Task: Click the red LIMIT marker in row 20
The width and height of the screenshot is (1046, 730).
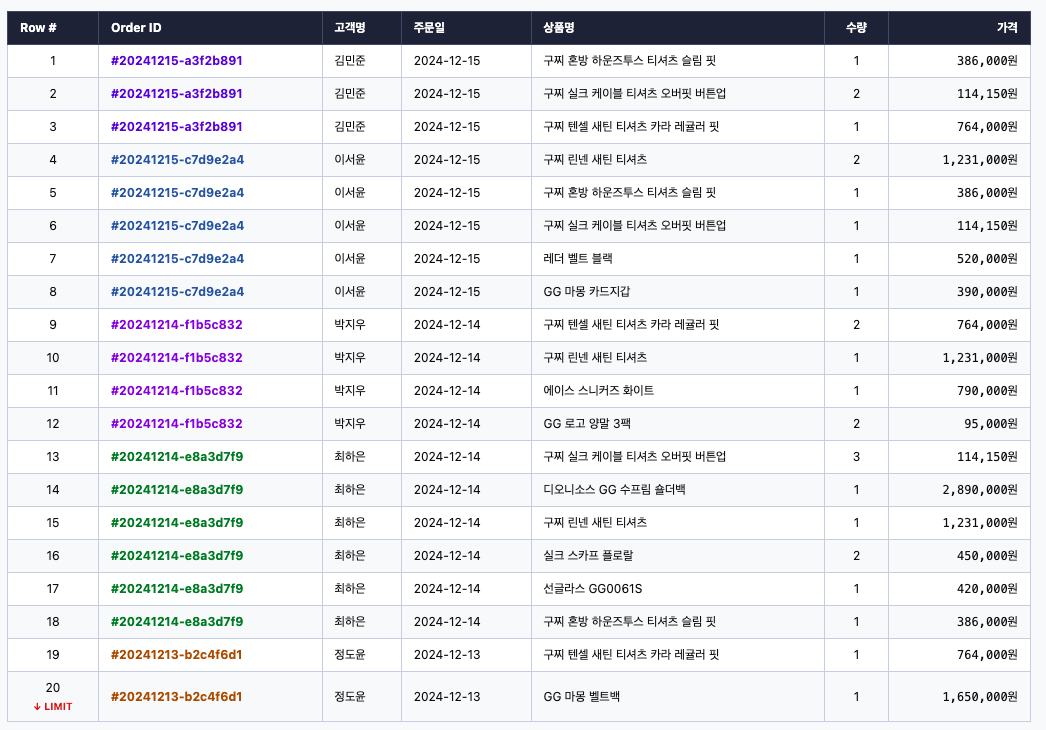Action: coord(53,707)
